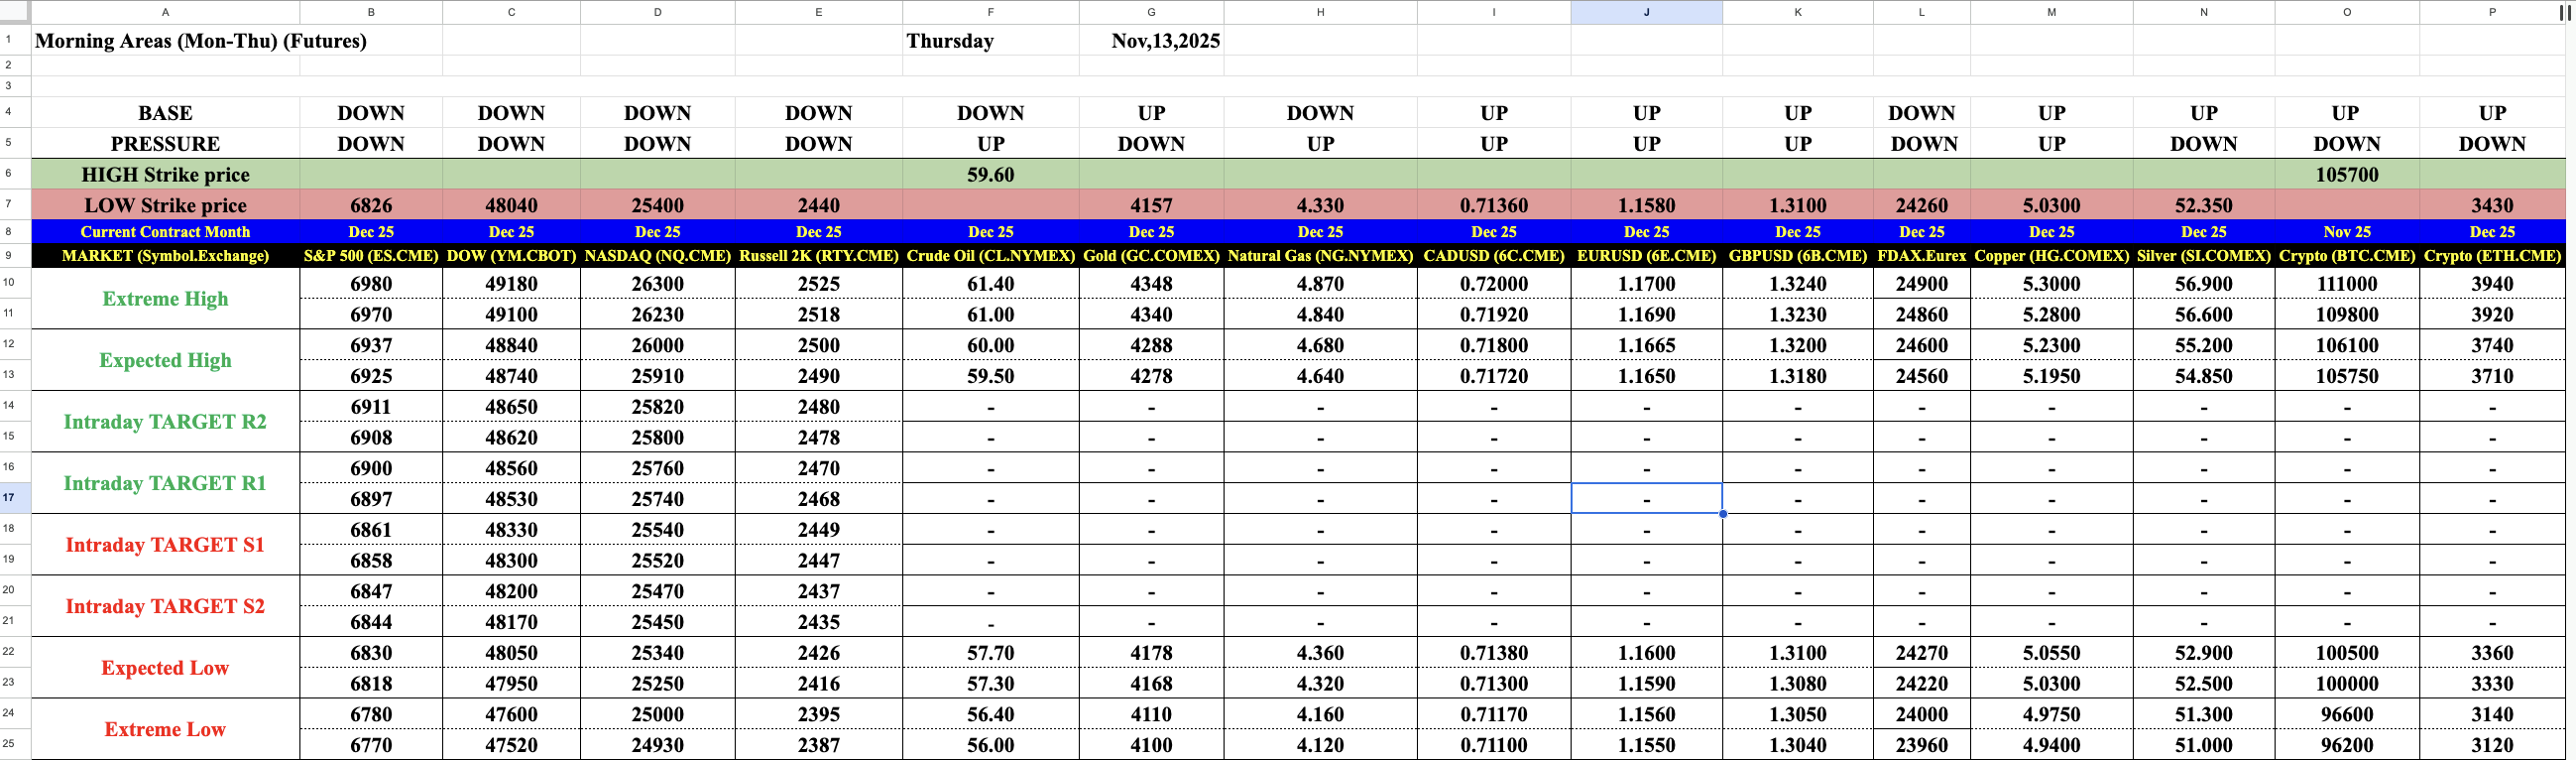Click the fill handle of the selected cell
Image resolution: width=2576 pixels, height=760 pixels.
pos(1723,514)
